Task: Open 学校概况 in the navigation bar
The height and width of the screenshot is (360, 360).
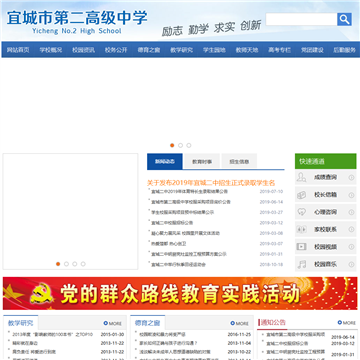Action: coord(51,50)
